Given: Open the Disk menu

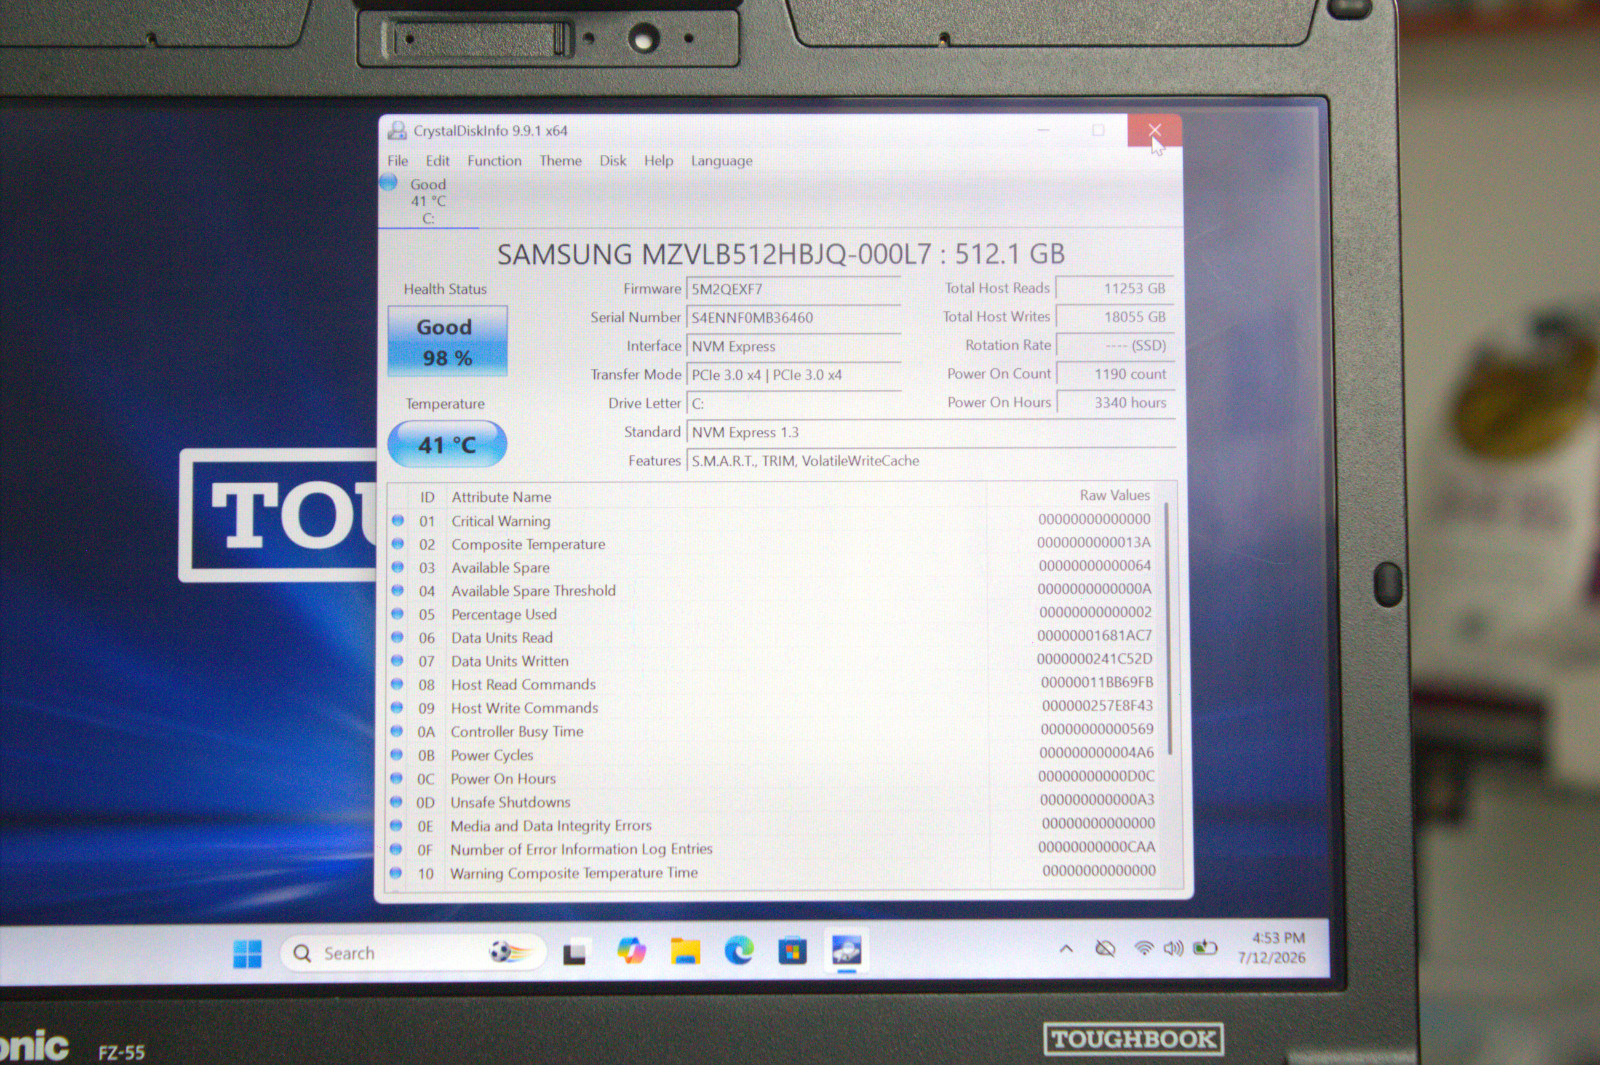Looking at the screenshot, I should pos(613,161).
